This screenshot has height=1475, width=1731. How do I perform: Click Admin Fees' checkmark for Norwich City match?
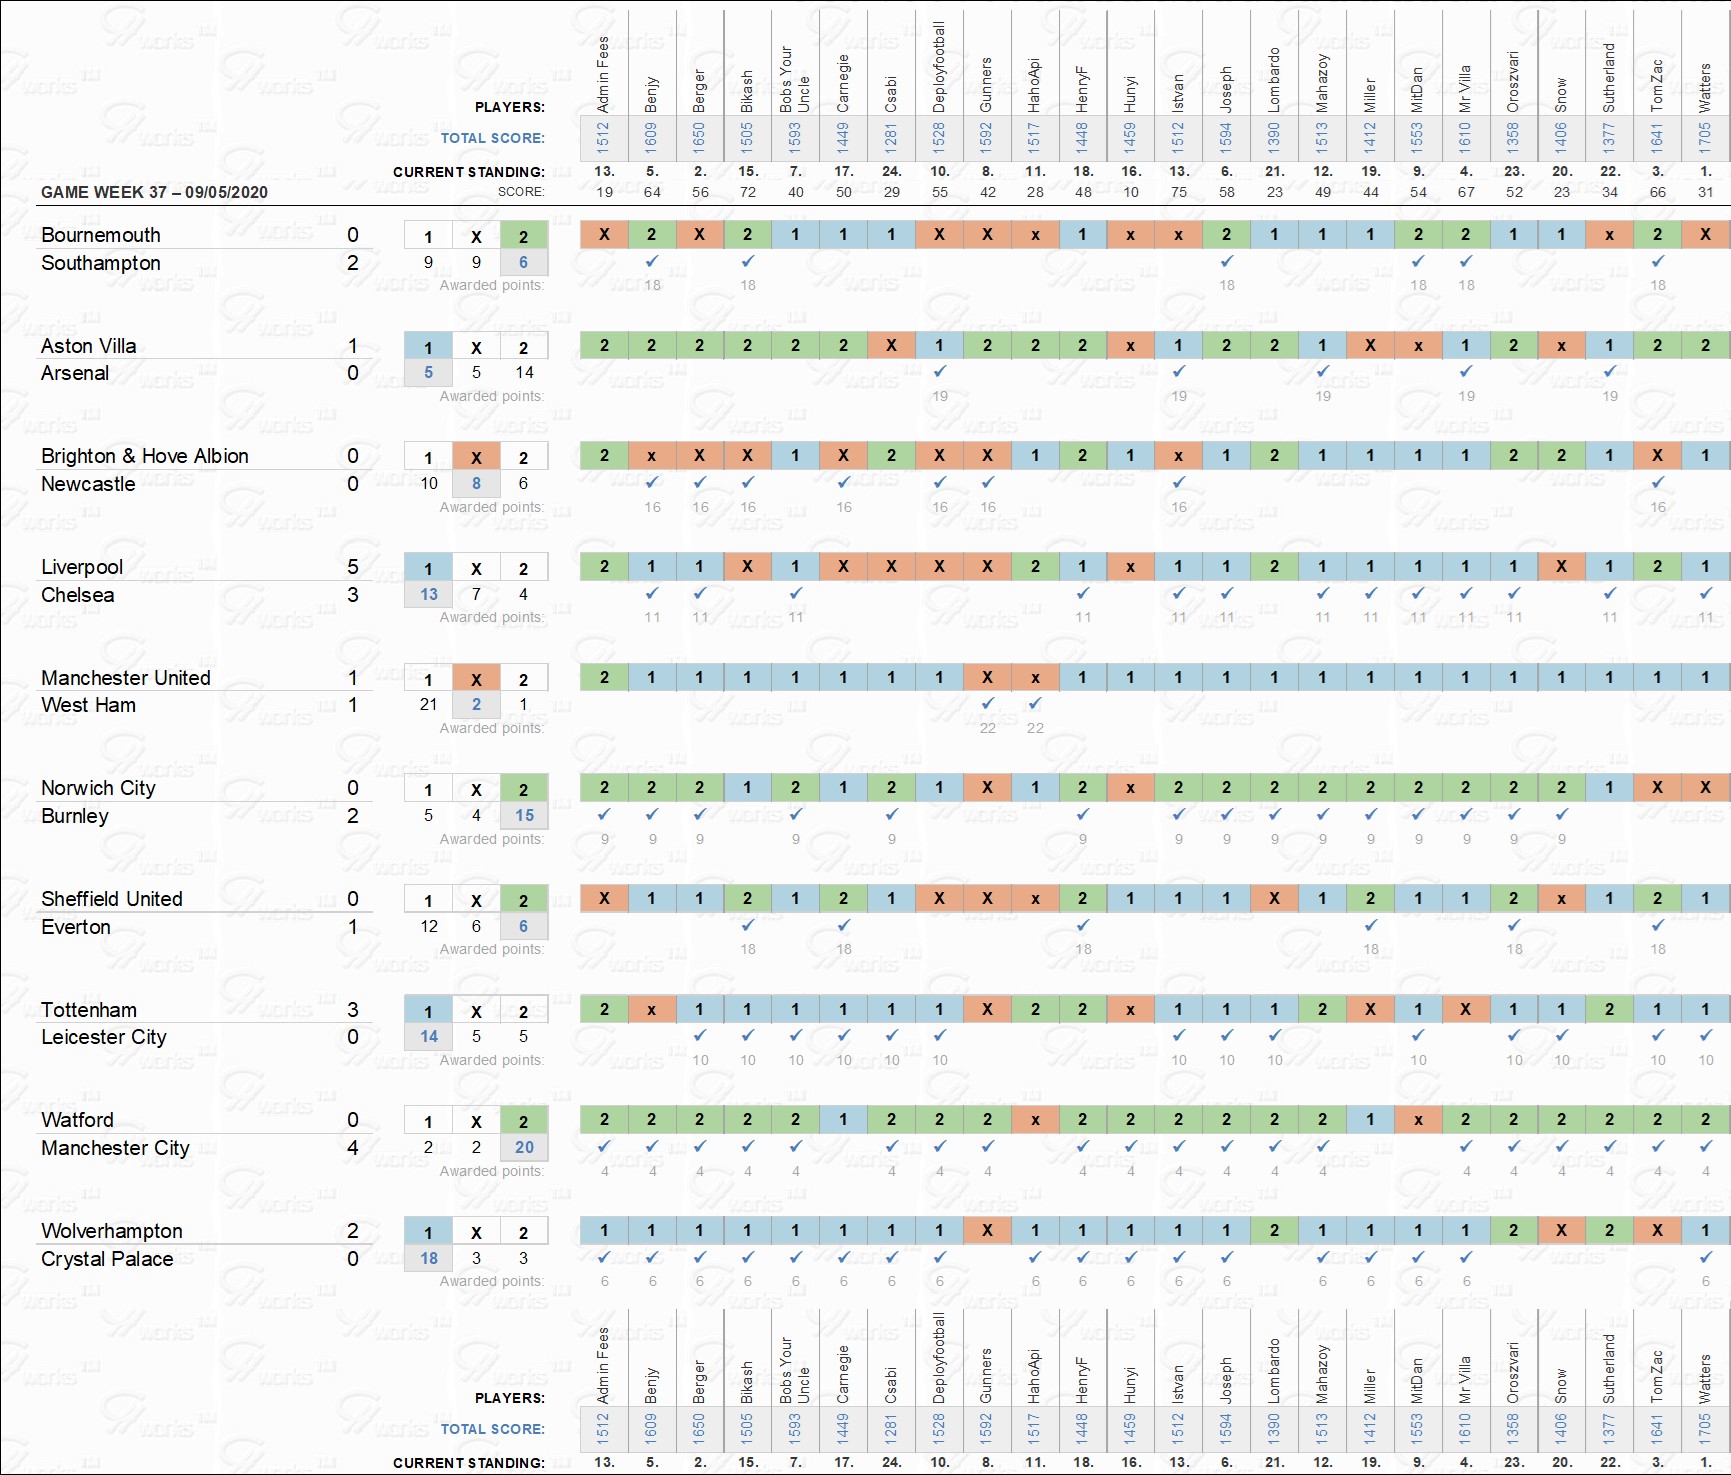point(604,814)
